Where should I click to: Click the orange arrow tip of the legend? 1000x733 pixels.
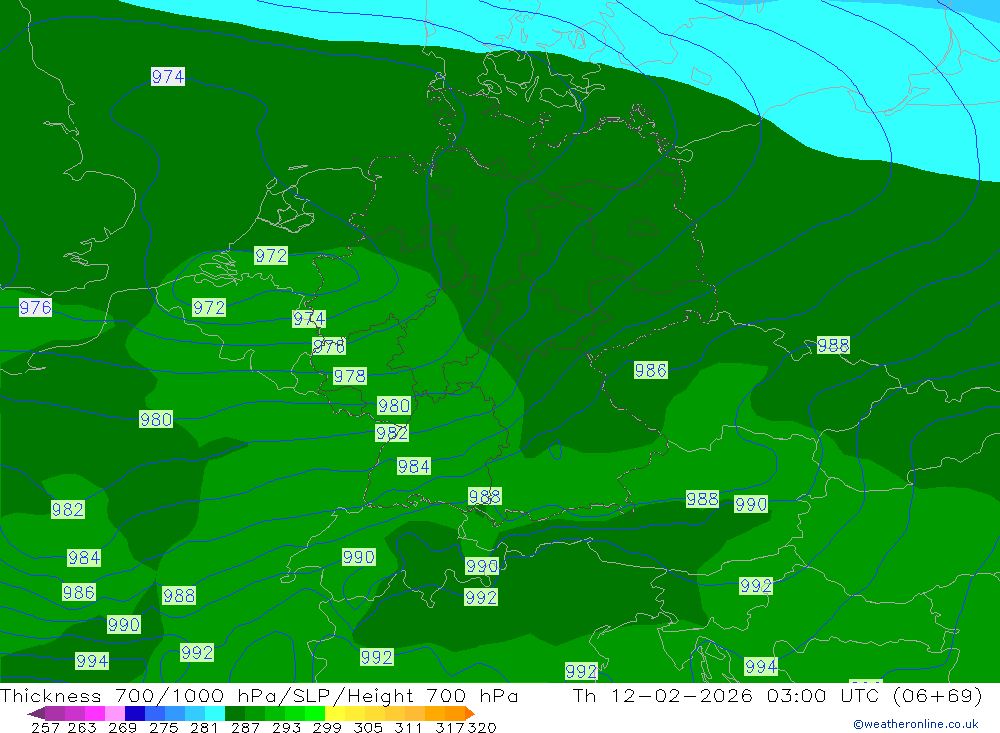(469, 713)
